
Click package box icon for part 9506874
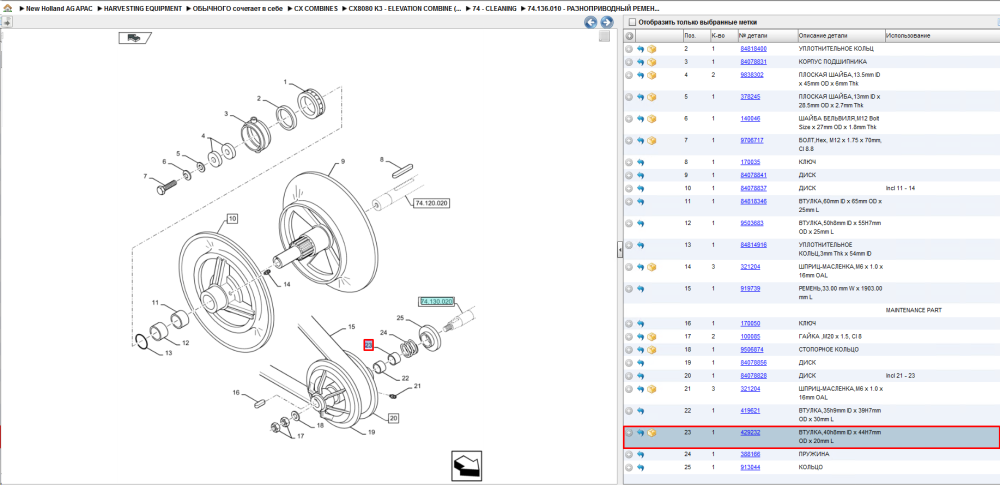pyautogui.click(x=652, y=350)
